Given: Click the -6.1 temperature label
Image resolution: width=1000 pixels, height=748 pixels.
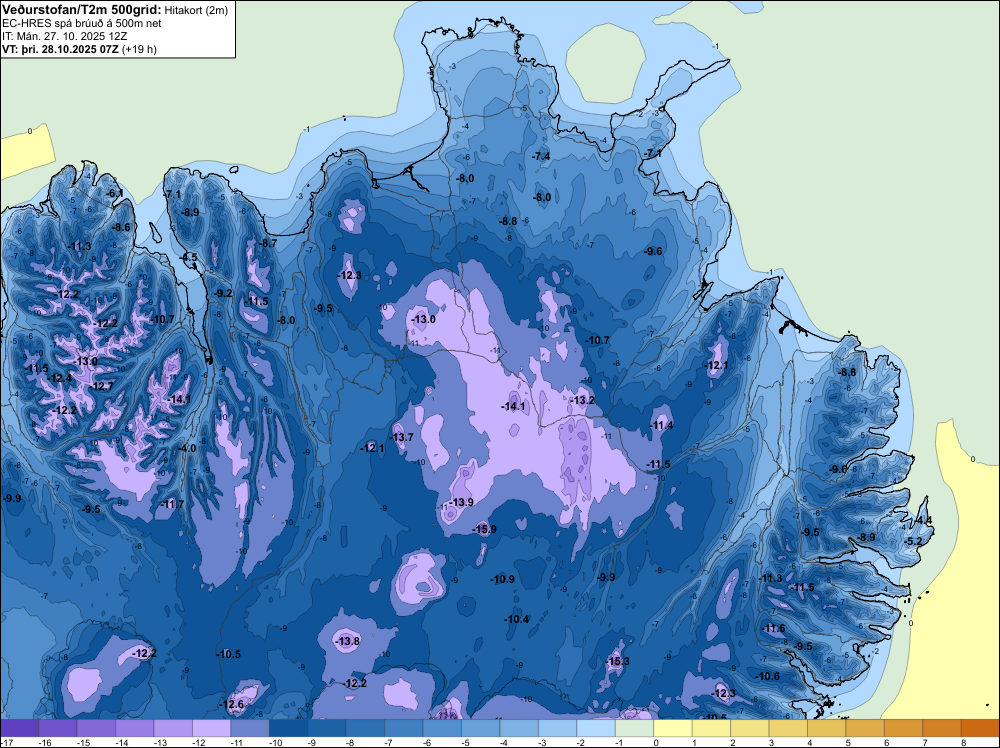Looking at the screenshot, I should pyautogui.click(x=115, y=193).
